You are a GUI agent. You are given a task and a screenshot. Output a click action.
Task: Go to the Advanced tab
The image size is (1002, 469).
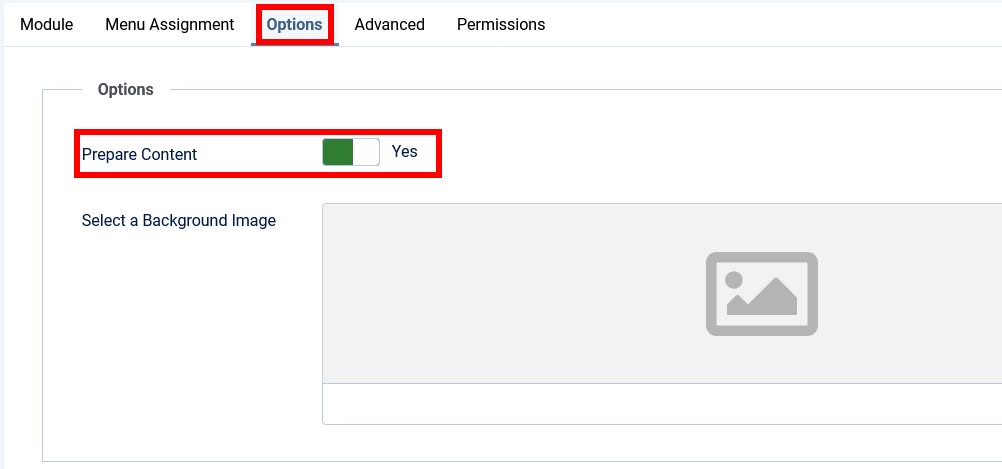coord(390,24)
